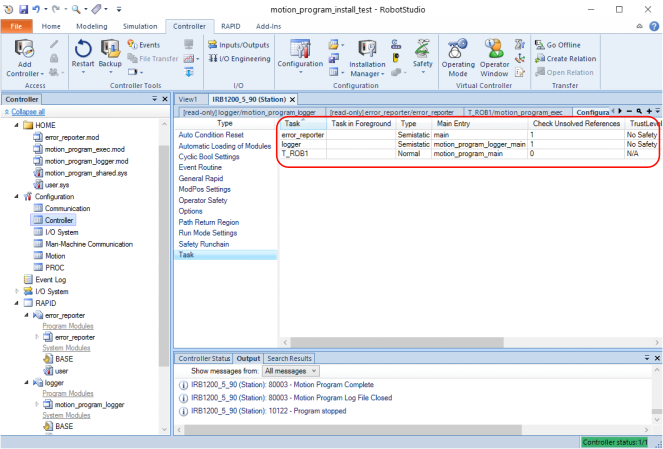Screen dimensions: 663x449
Task: Expand the I/O System tree node
Action: pos(17,291)
